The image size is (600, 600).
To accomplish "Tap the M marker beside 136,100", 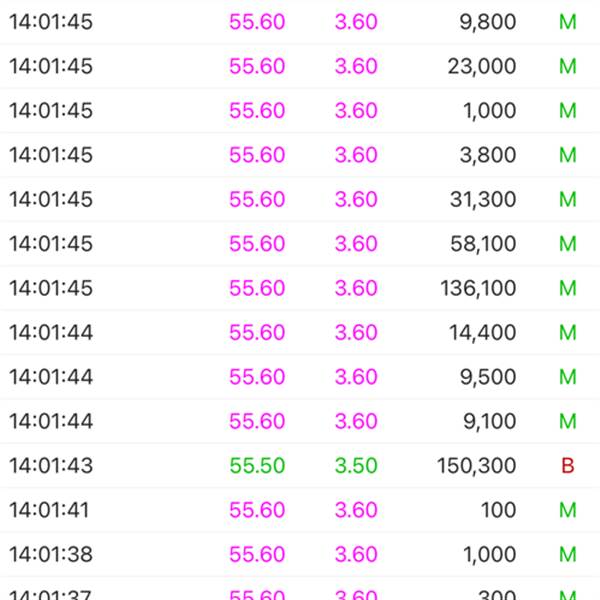I will pos(568,288).
